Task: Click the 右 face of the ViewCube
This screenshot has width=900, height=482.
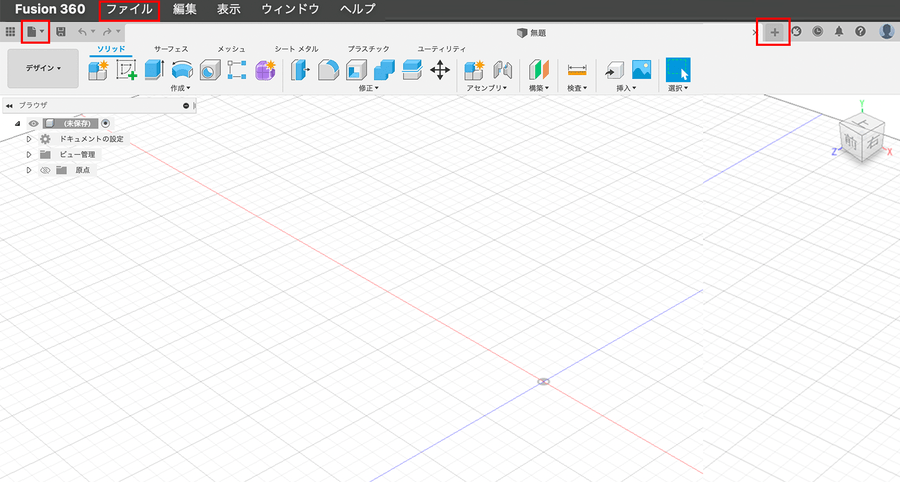Action: pos(874,144)
